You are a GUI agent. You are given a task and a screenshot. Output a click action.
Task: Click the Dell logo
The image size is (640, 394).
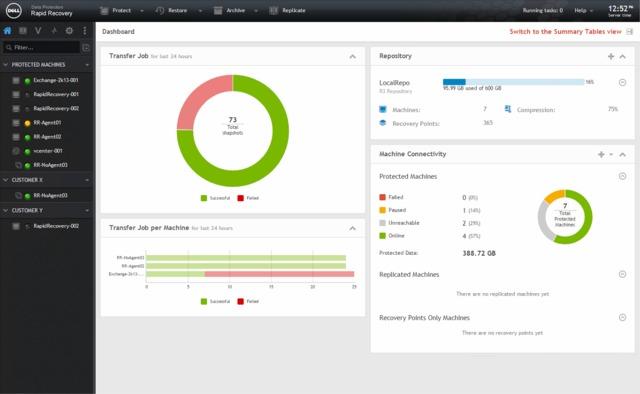(x=13, y=11)
